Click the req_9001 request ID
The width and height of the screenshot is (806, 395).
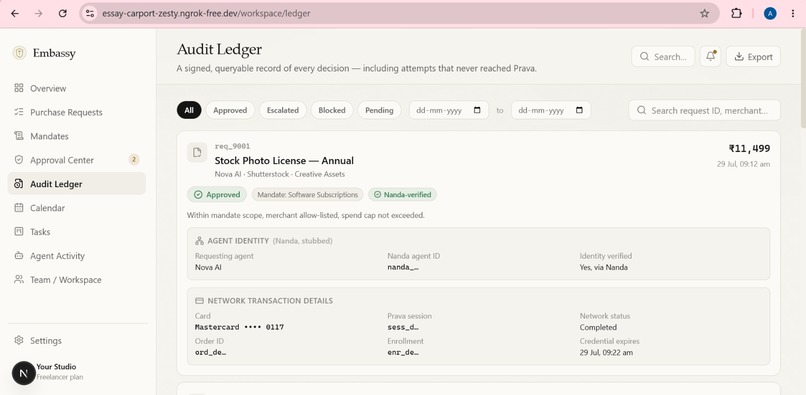click(232, 146)
